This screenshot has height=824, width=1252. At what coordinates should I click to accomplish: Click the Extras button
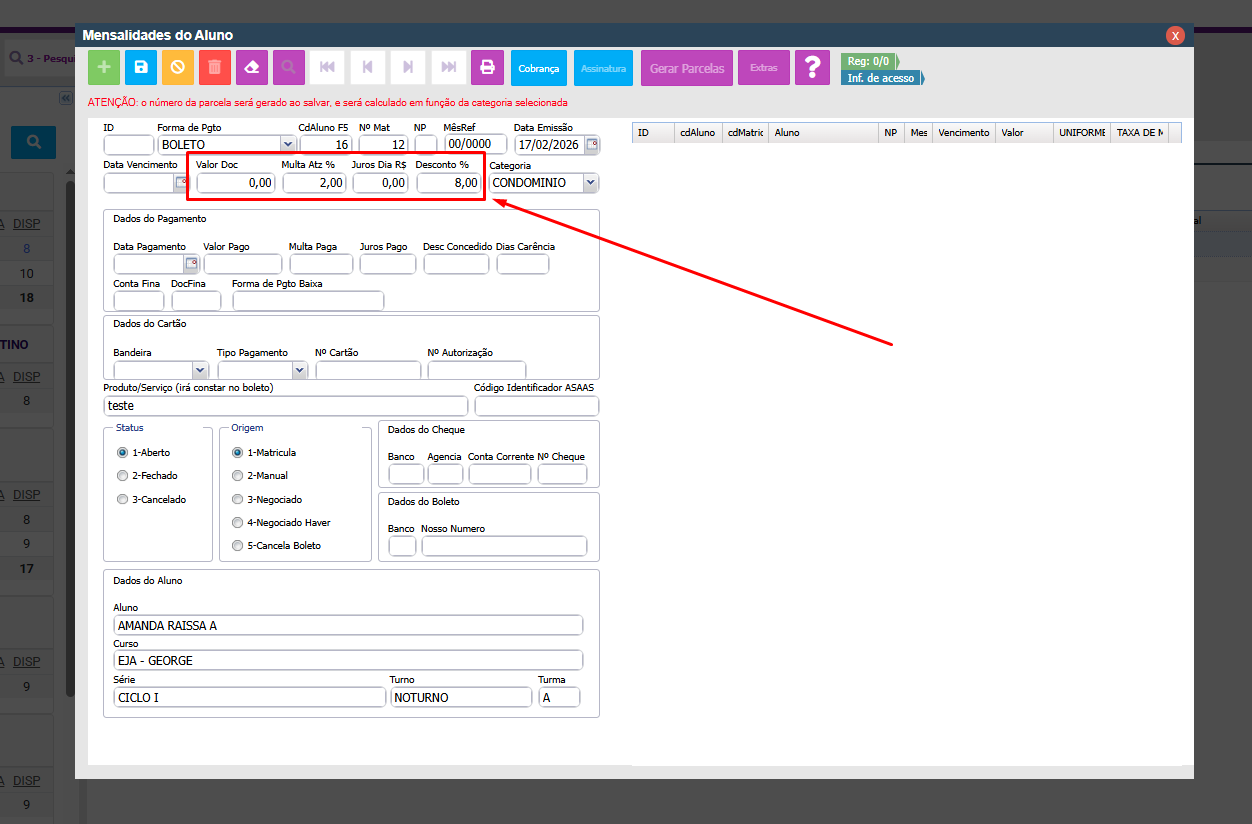tap(763, 68)
